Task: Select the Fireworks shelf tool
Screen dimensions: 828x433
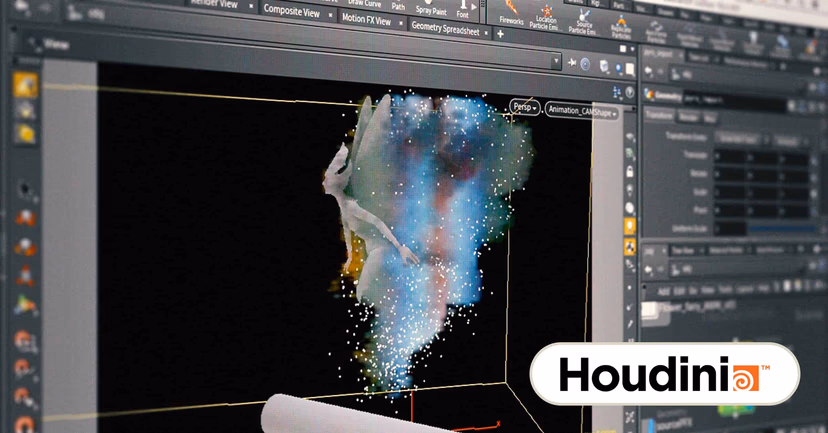Action: pos(511,13)
